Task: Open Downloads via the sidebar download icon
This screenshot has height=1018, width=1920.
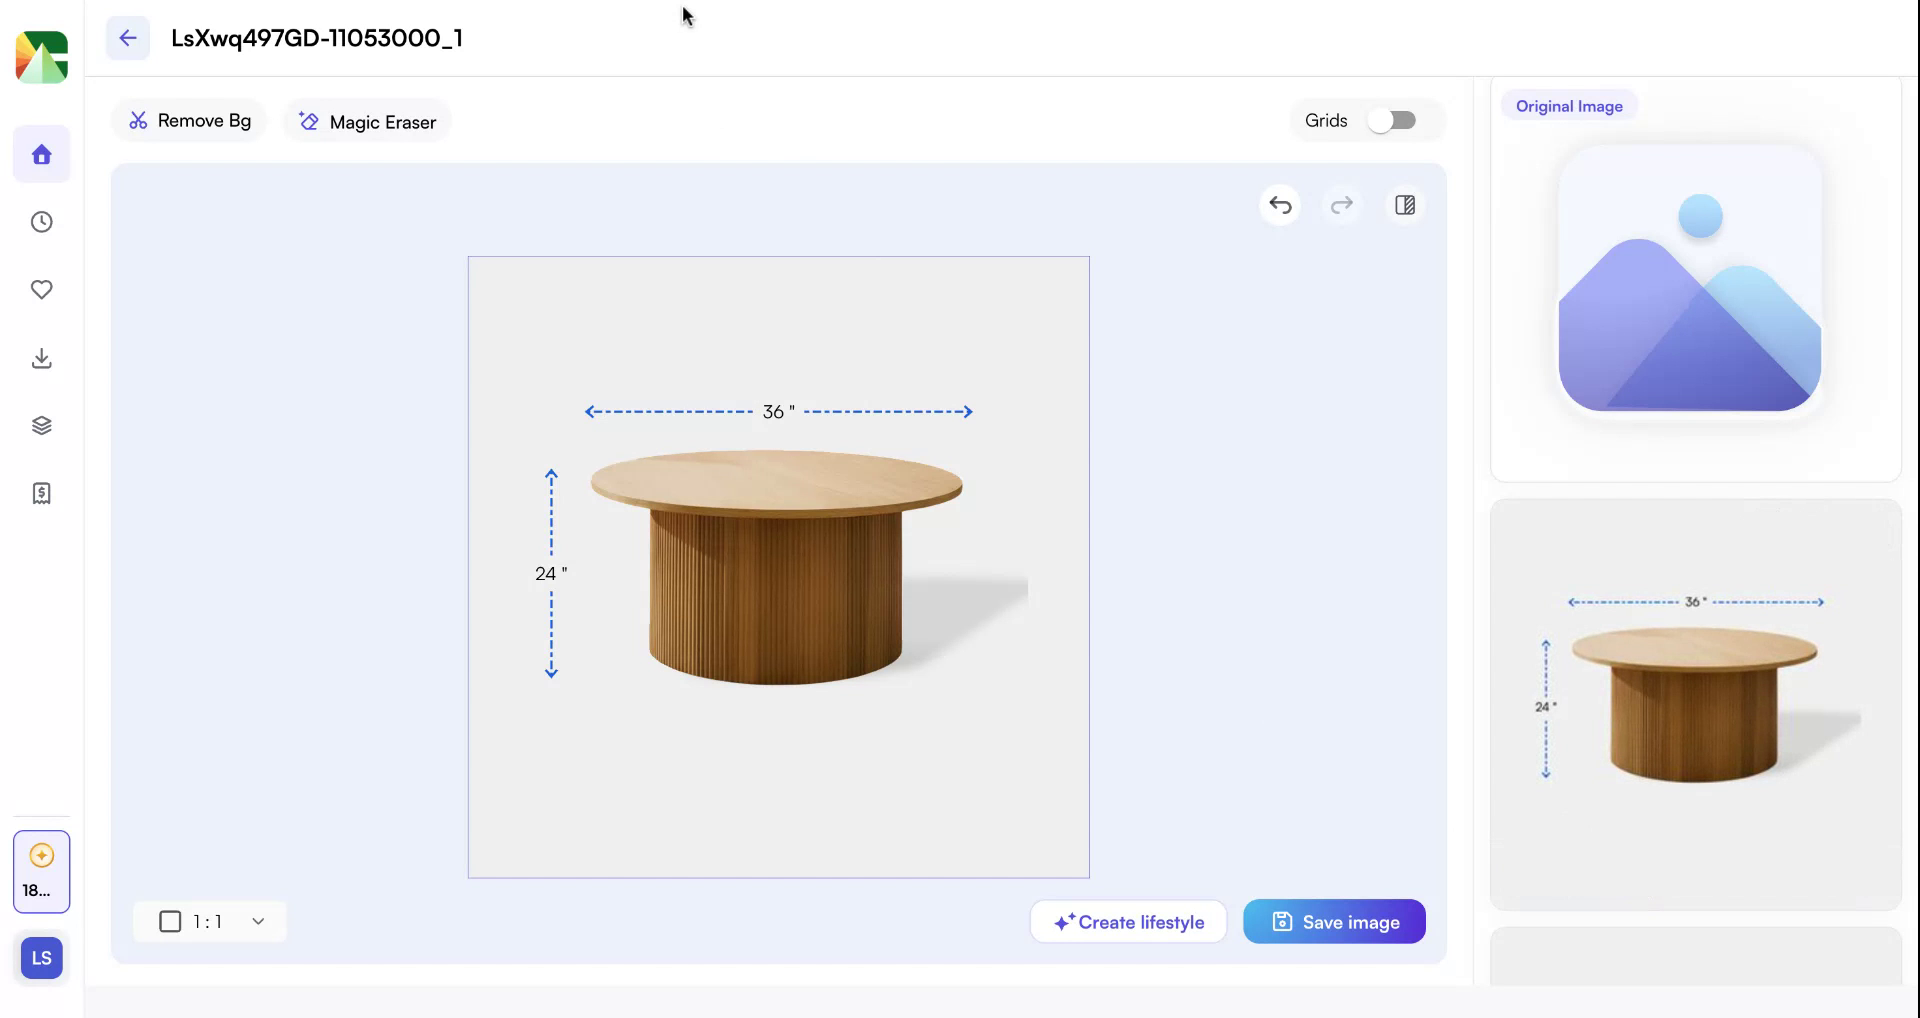Action: pos(41,358)
